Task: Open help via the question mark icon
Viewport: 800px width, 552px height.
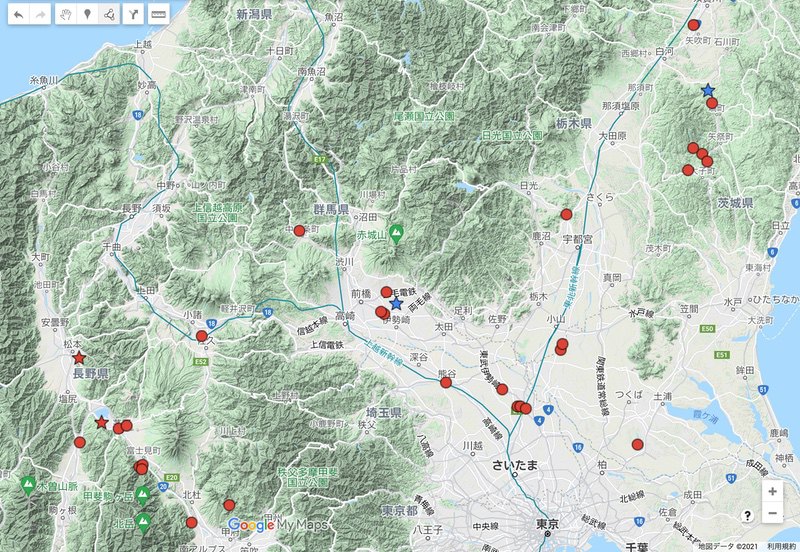Action: coord(747,514)
